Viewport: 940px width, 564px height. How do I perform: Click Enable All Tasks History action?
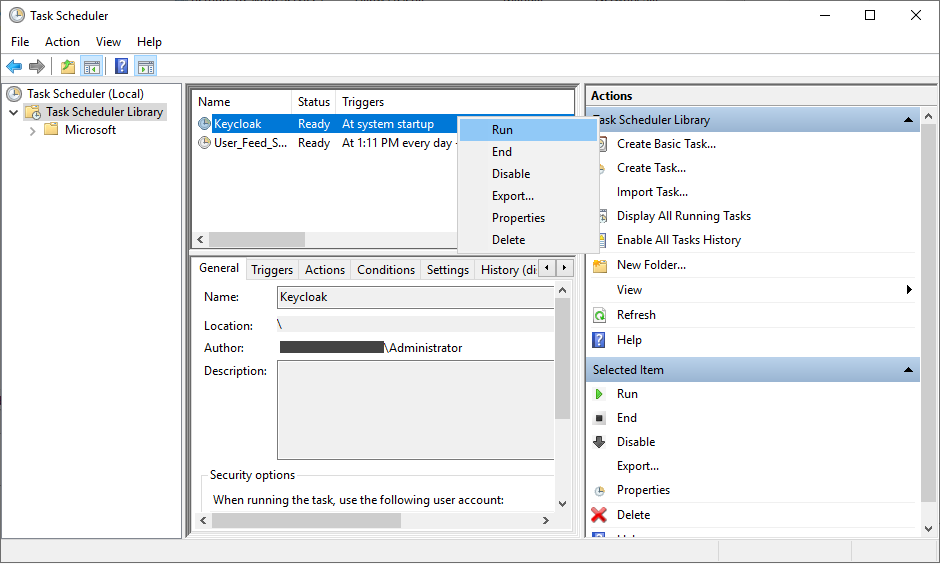(x=679, y=240)
